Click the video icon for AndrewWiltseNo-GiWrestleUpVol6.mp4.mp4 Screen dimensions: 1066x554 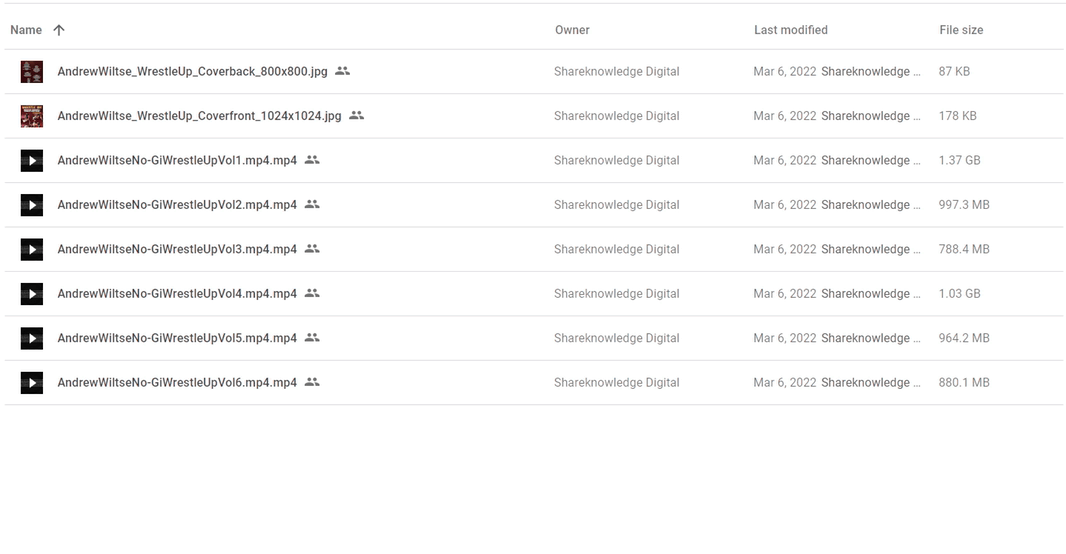coord(32,382)
